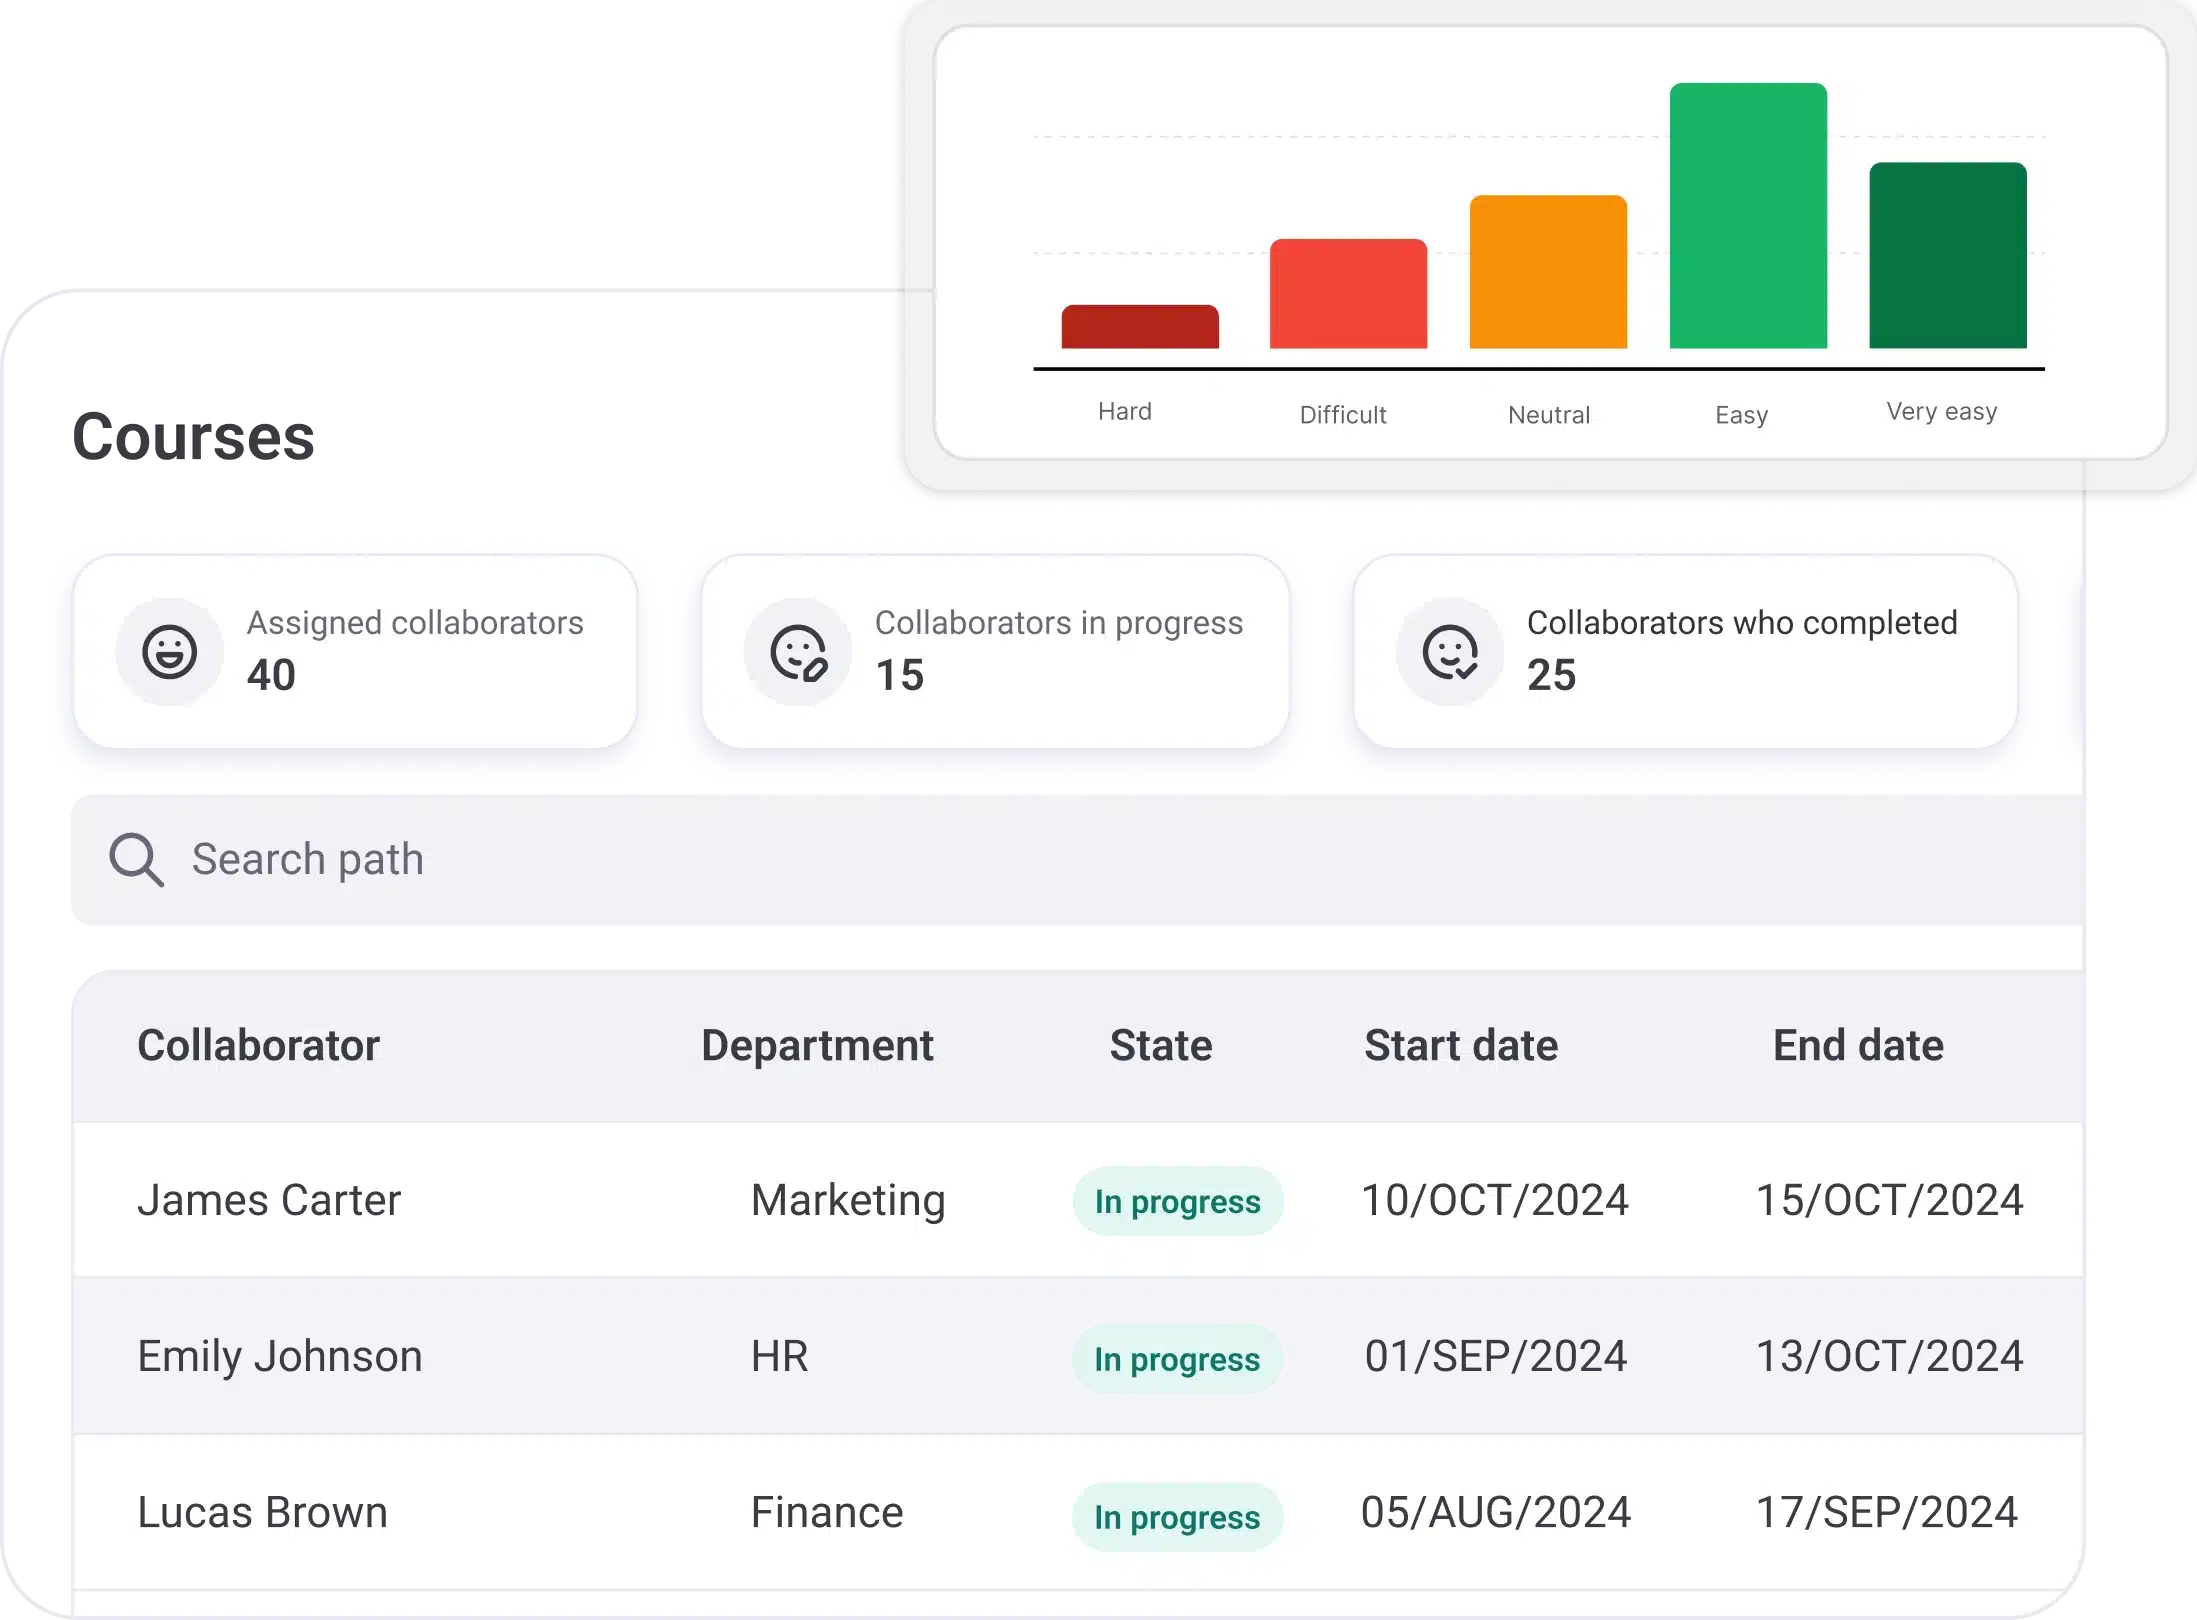2197x1620 pixels.
Task: Click Lucas Brown's In progress badge
Action: coord(1177,1517)
